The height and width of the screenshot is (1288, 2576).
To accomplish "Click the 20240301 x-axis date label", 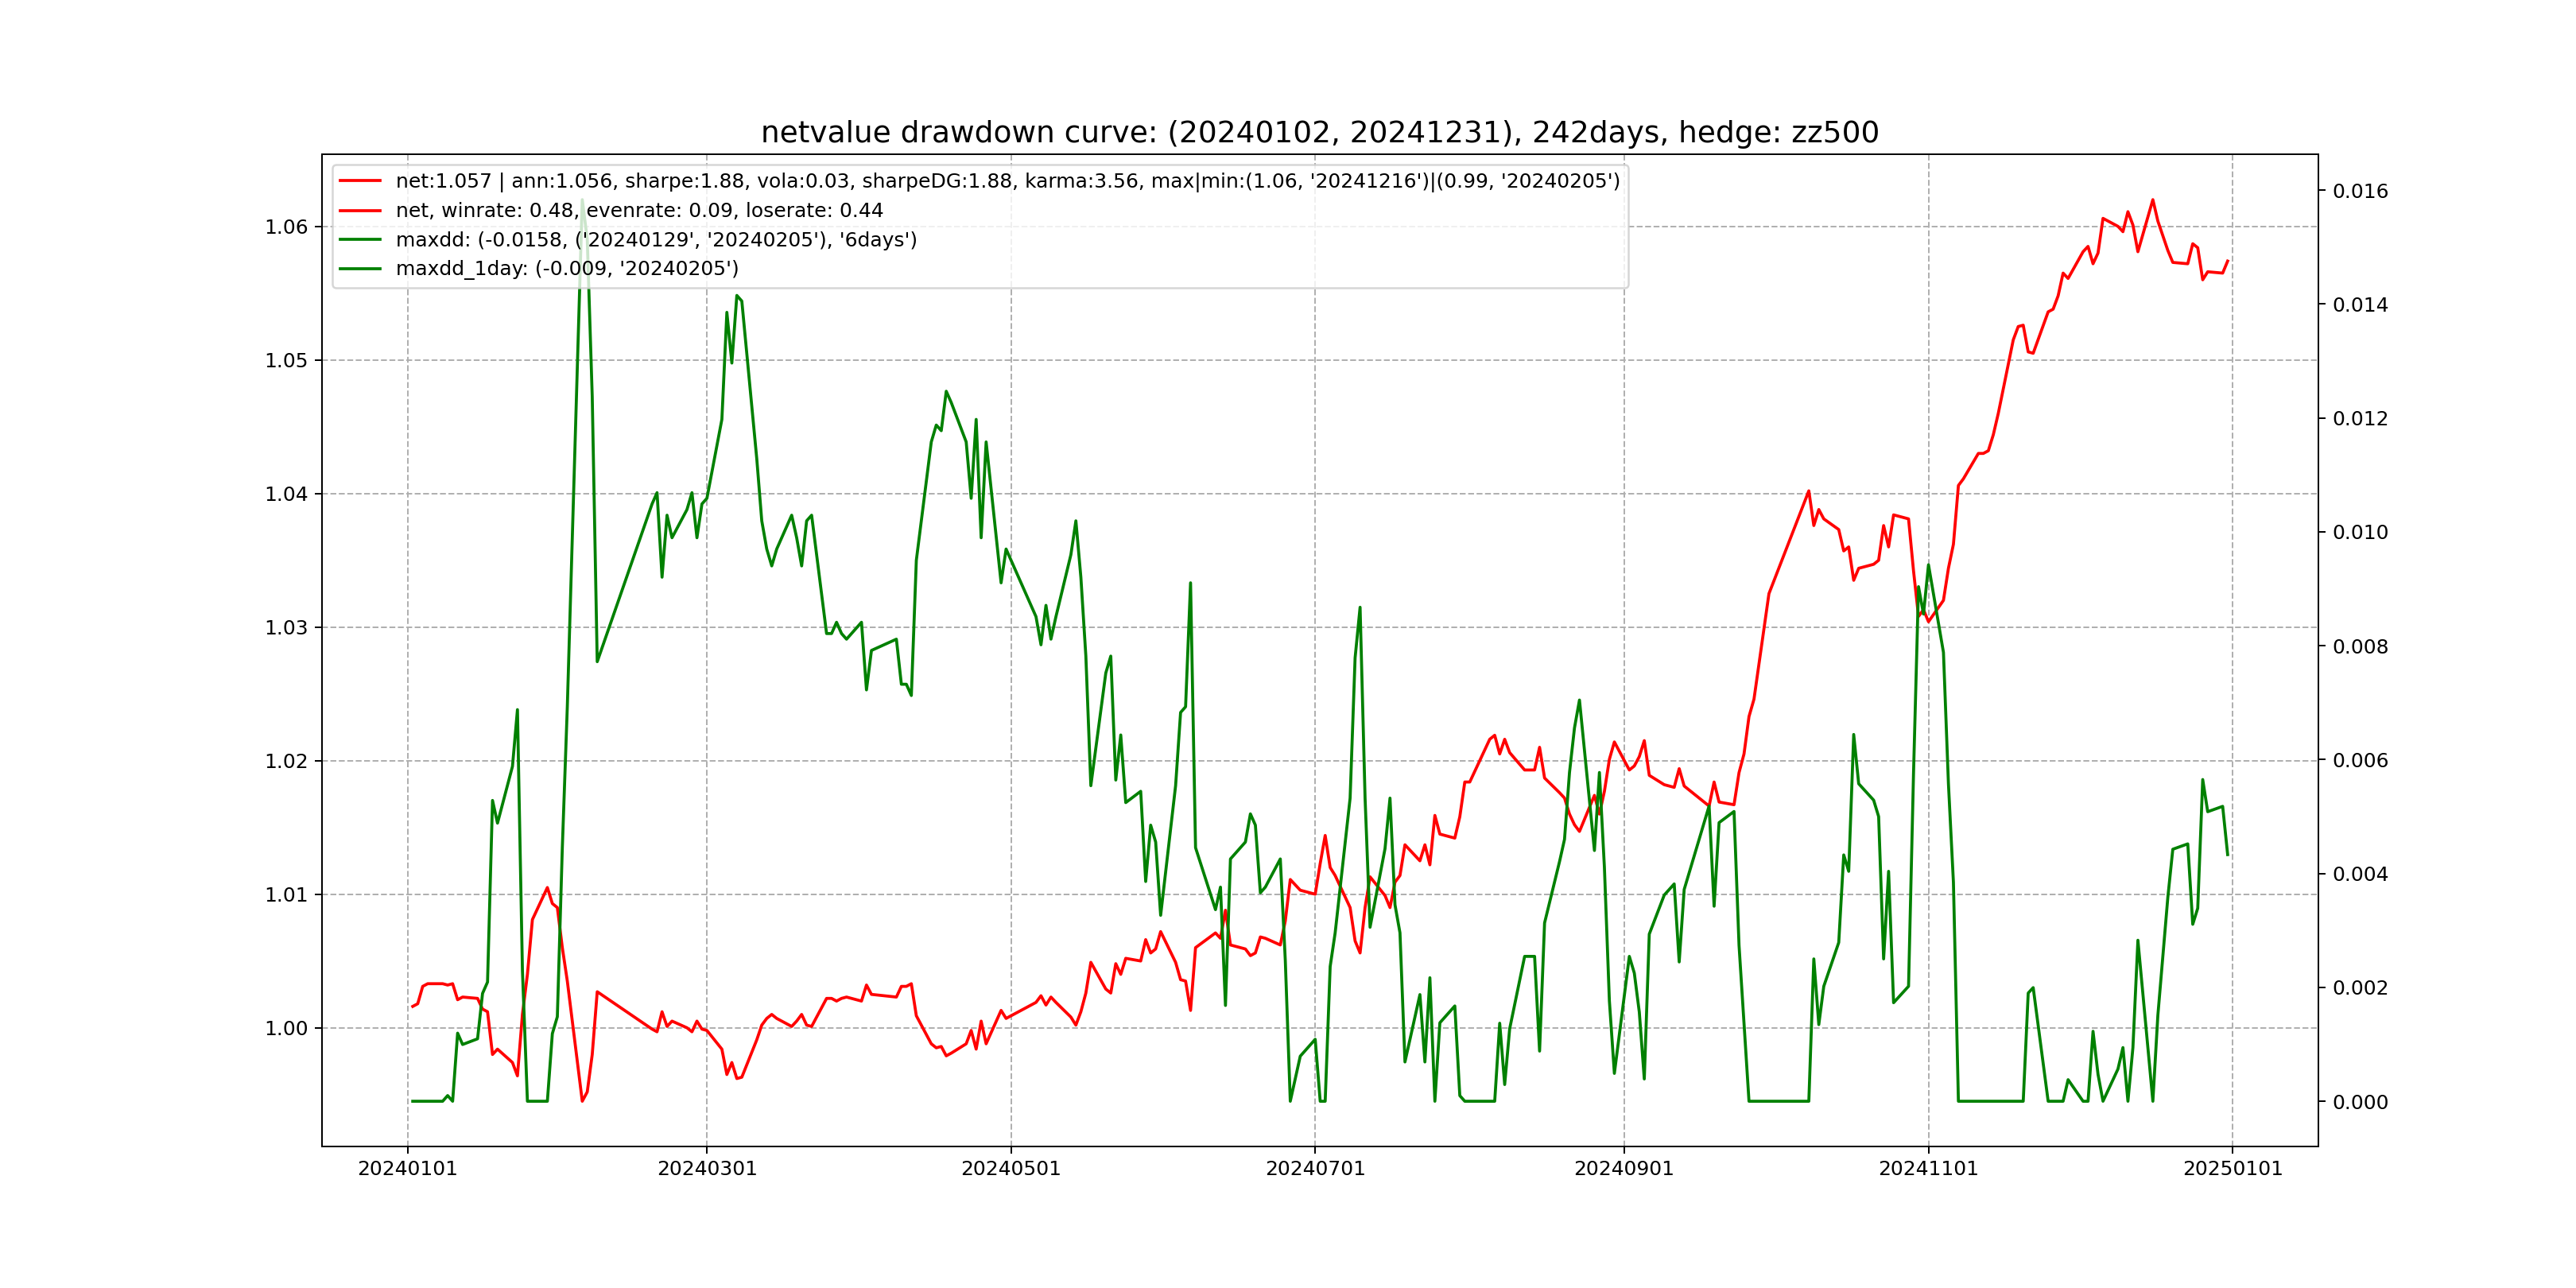I will tap(707, 1169).
